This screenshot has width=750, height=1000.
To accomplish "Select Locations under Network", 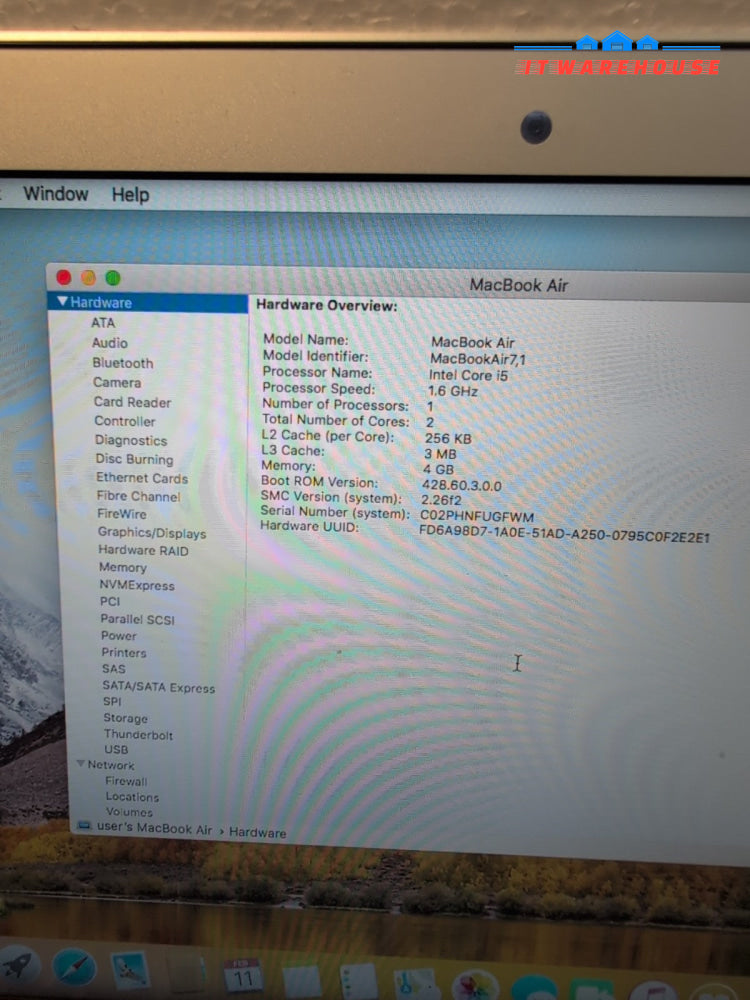I will pos(132,797).
